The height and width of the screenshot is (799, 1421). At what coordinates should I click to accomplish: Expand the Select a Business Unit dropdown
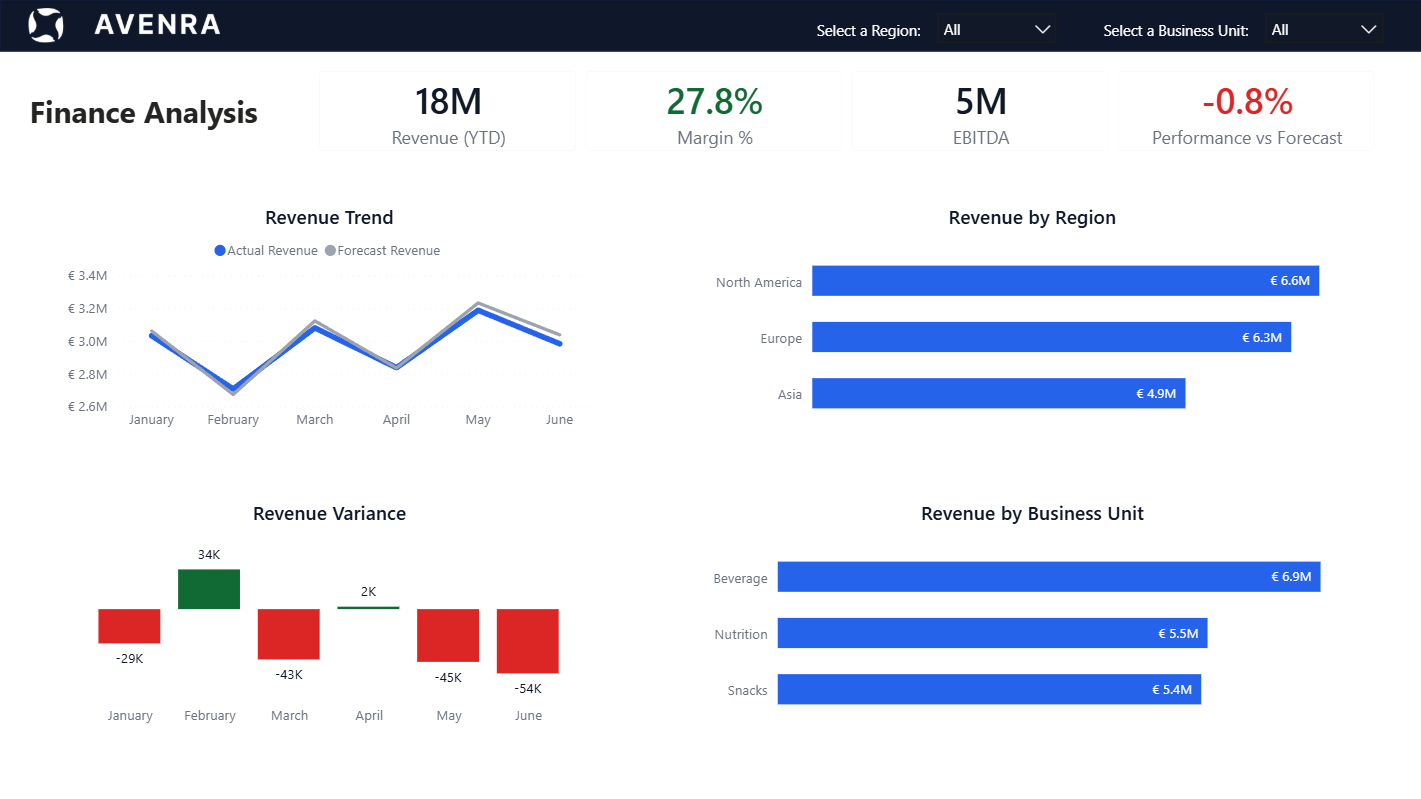coord(1323,30)
